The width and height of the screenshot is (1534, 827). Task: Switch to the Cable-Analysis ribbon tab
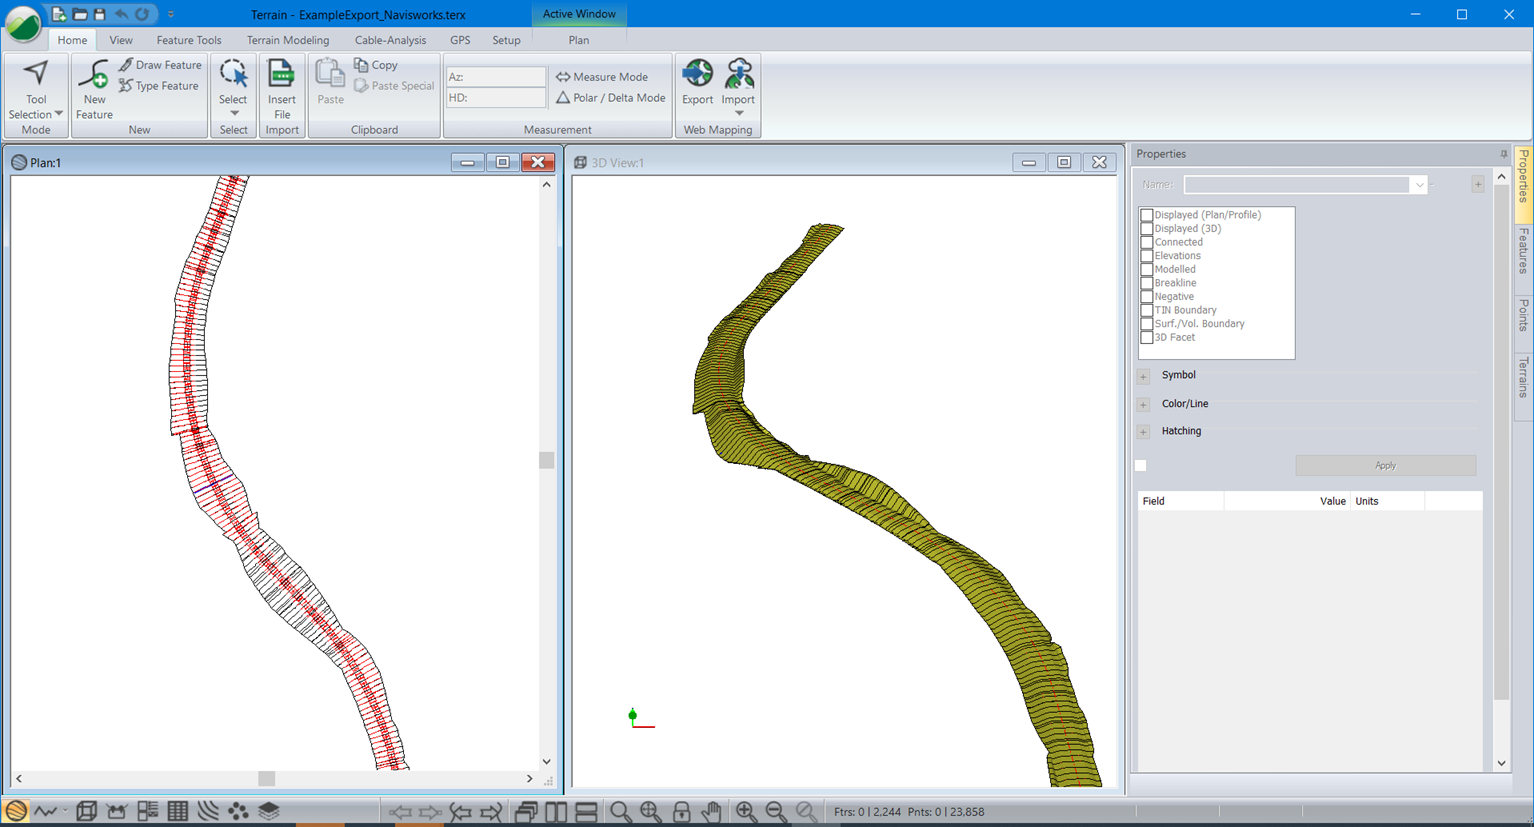[x=390, y=40]
